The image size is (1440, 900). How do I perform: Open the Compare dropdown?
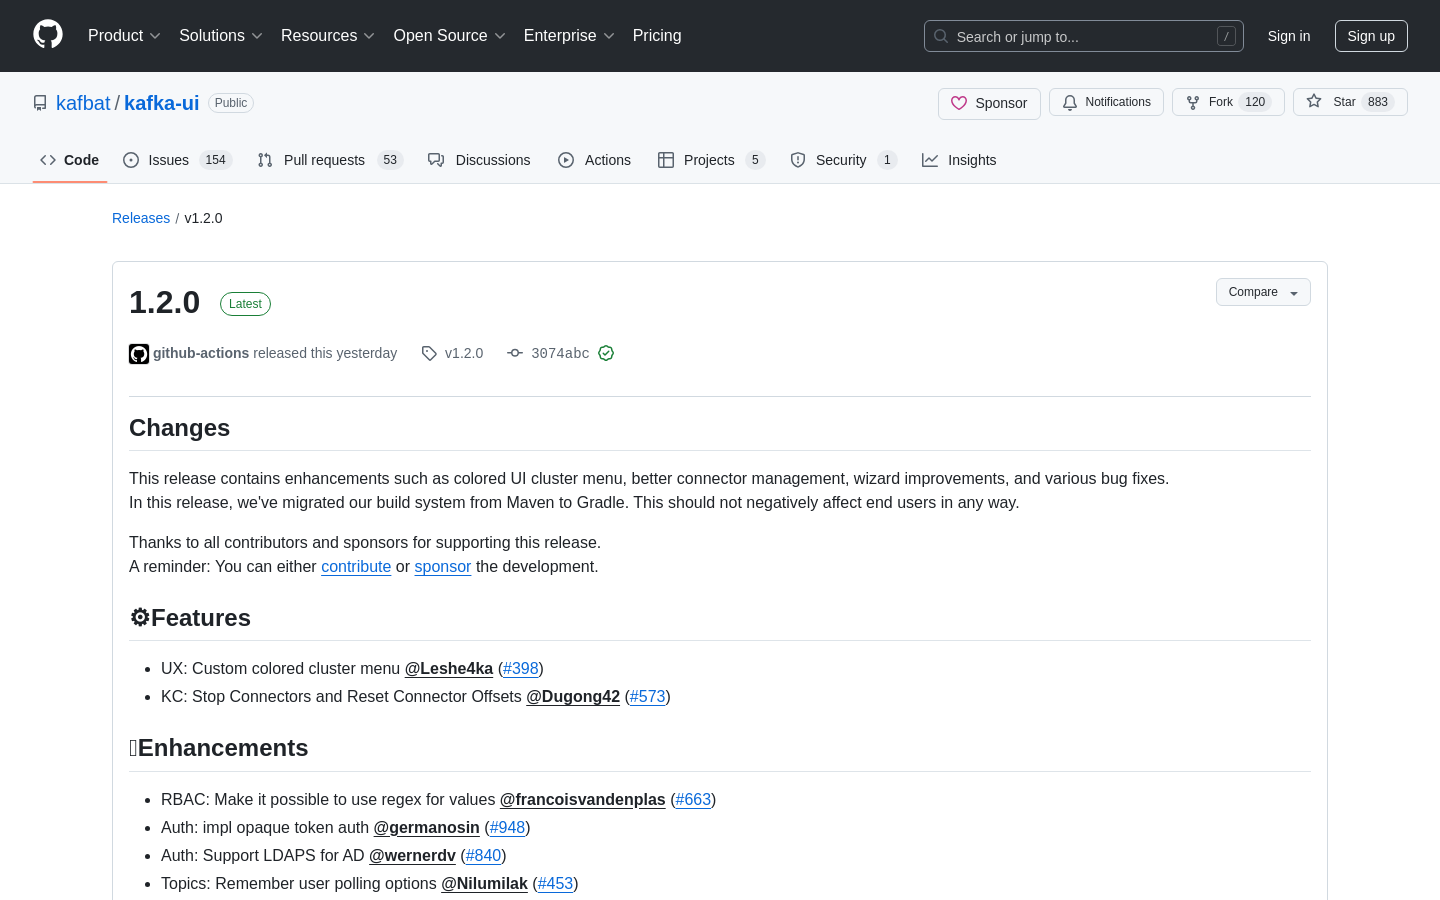1263,292
